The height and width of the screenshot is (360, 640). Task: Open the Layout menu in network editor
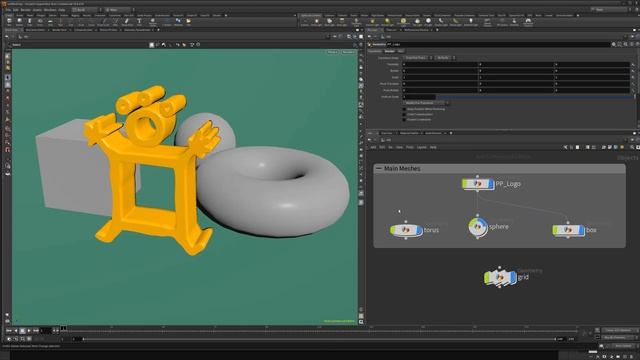click(x=422, y=147)
